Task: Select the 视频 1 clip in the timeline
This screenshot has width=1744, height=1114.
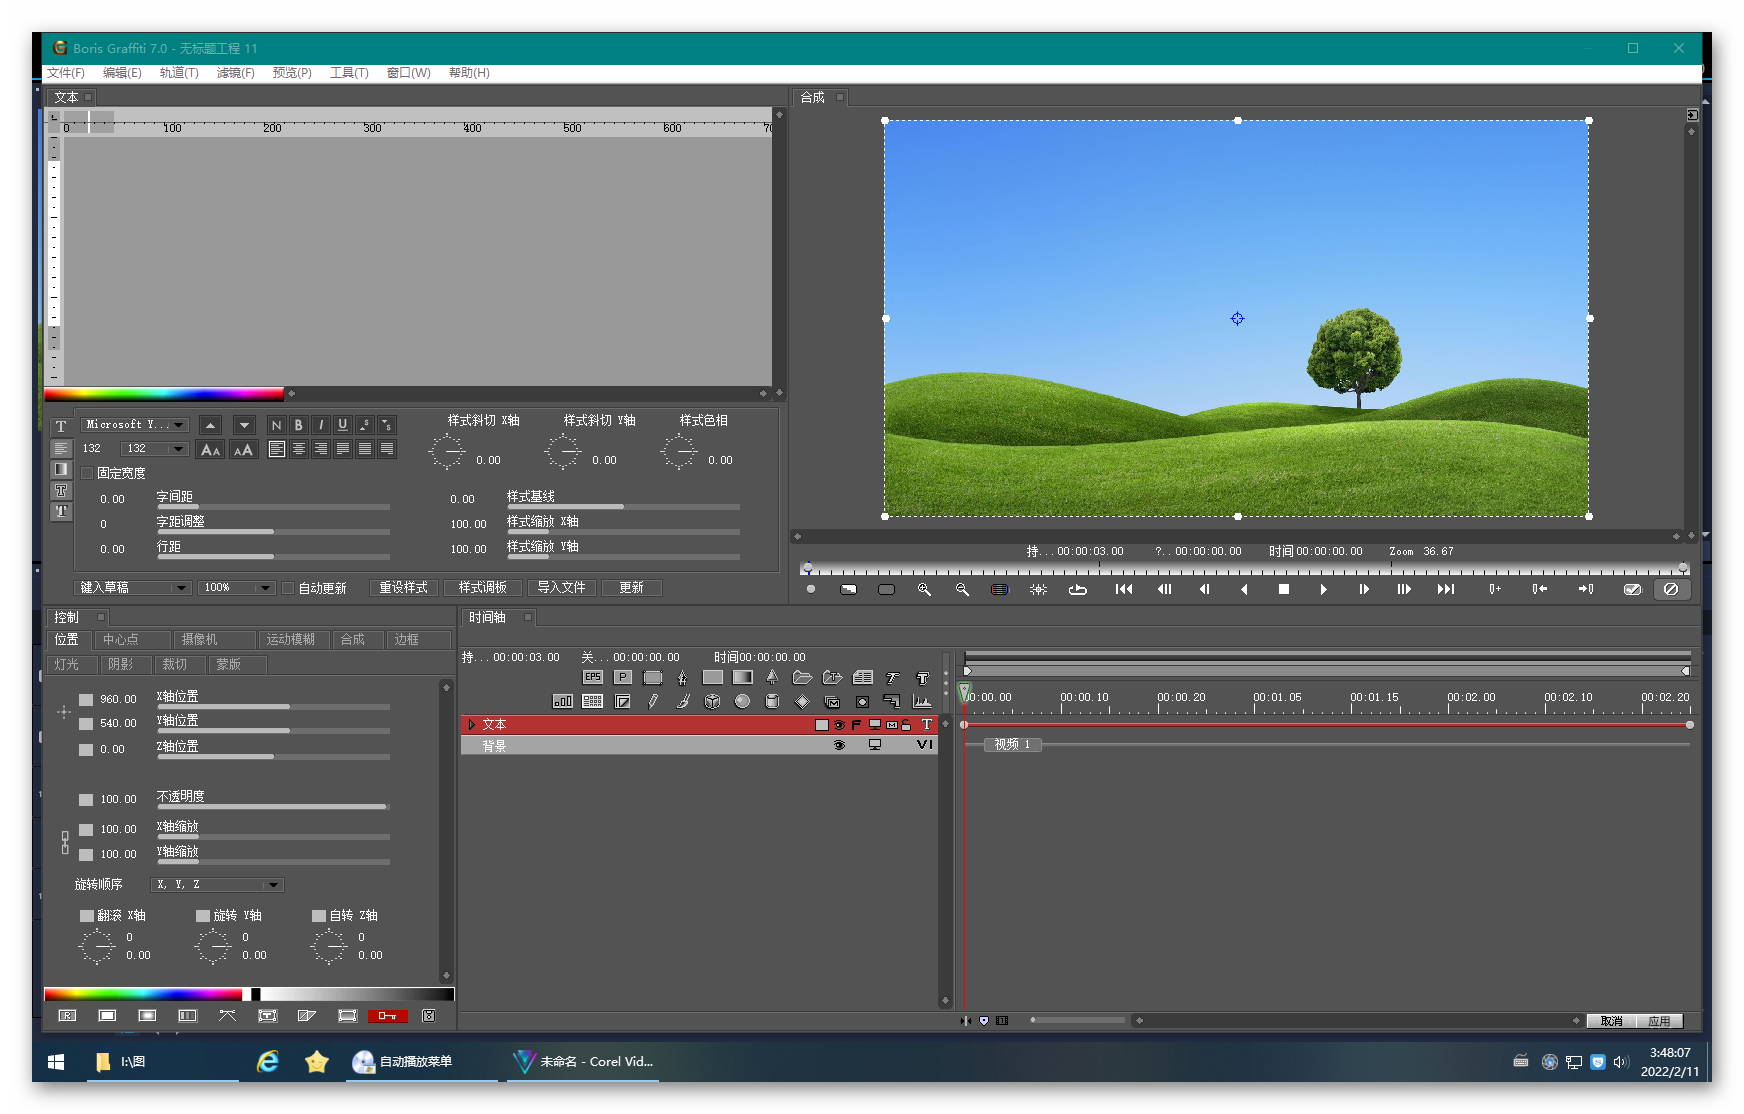Action: click(1012, 745)
